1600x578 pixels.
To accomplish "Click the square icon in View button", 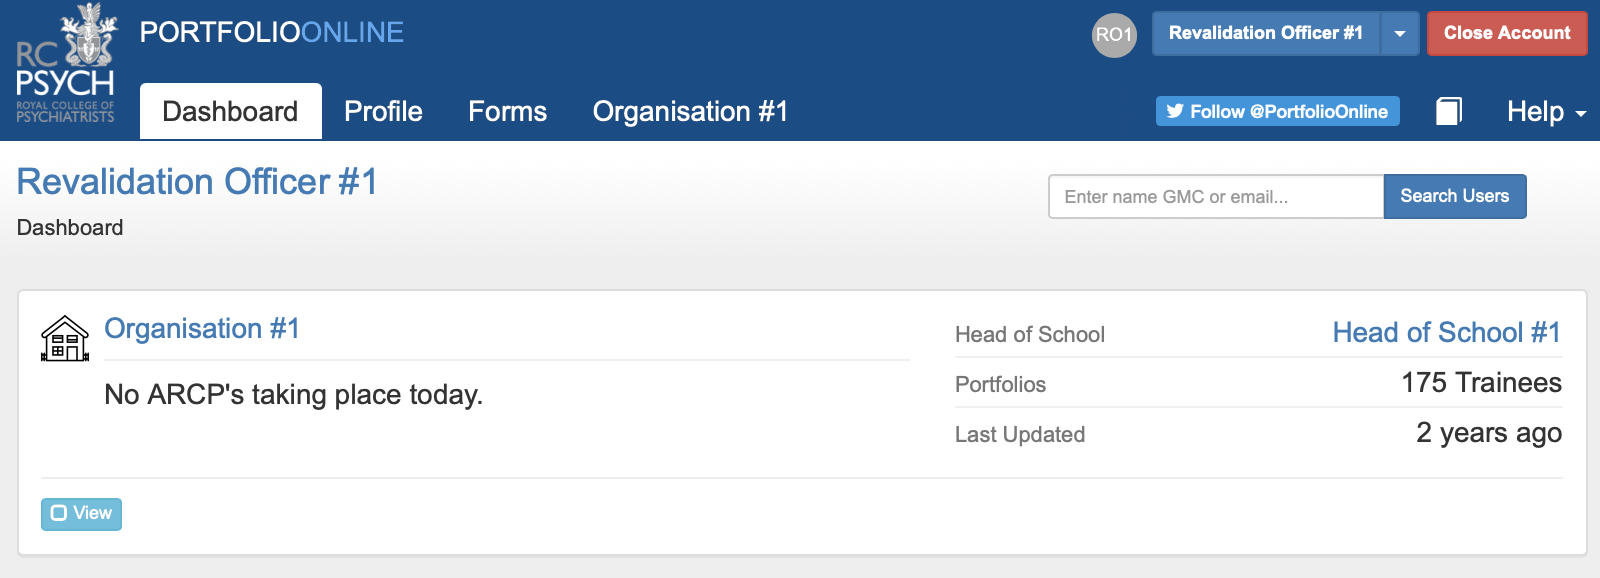I will click(59, 513).
